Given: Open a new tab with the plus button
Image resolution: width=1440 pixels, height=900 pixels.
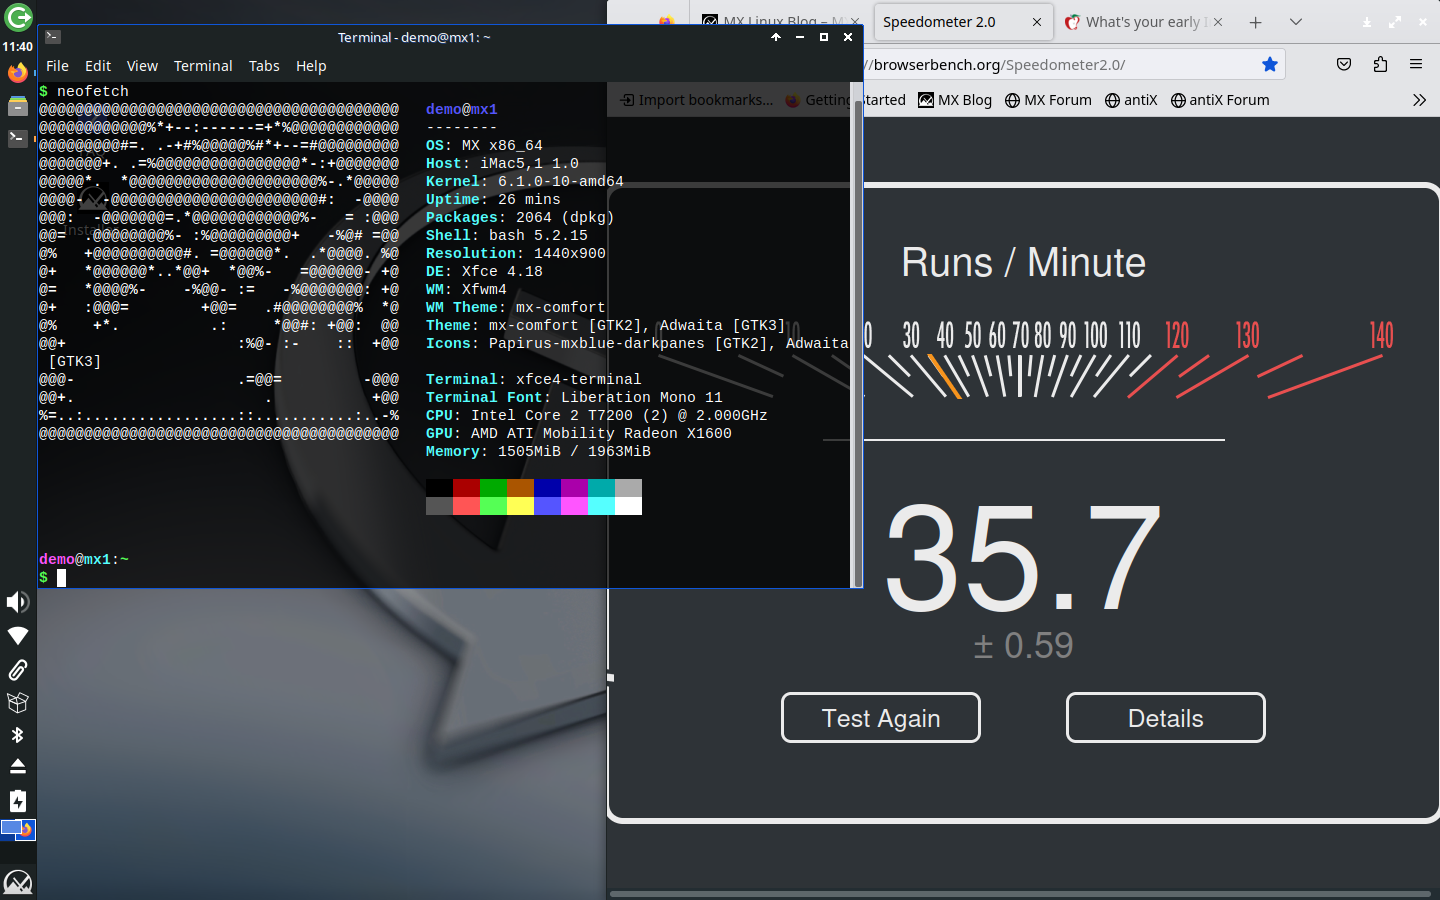Looking at the screenshot, I should (x=1256, y=22).
